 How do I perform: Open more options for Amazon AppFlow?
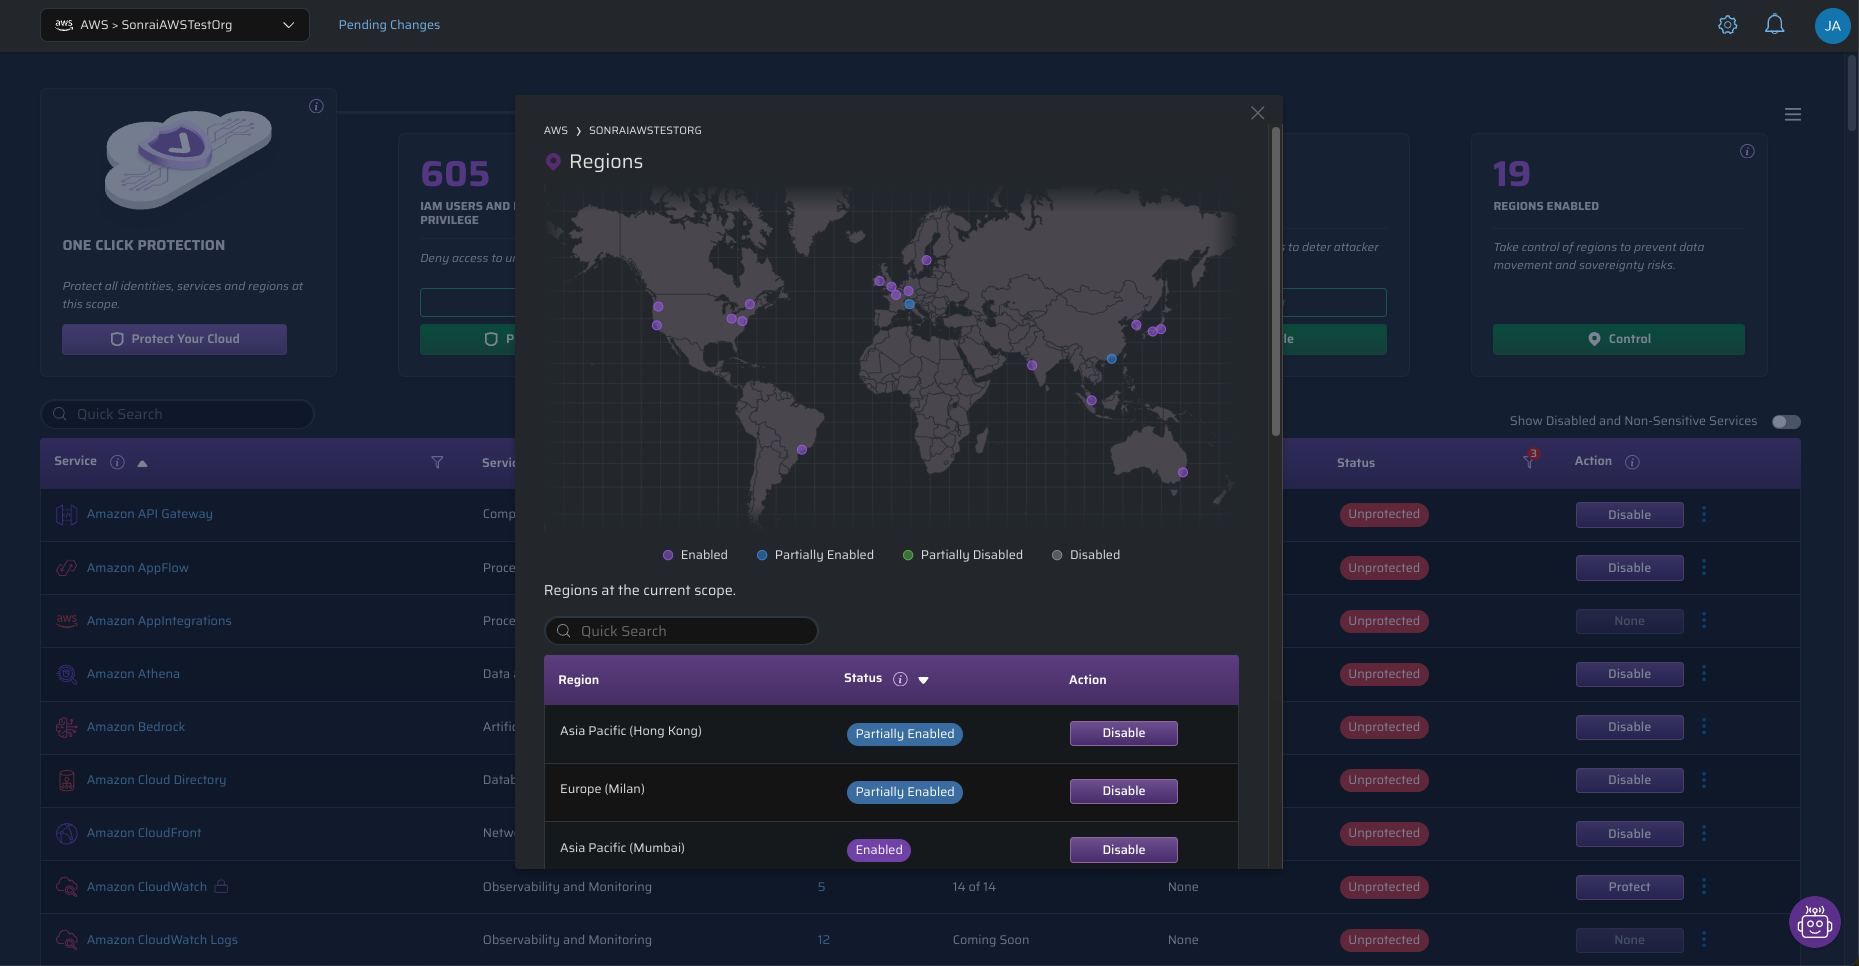pyautogui.click(x=1704, y=567)
